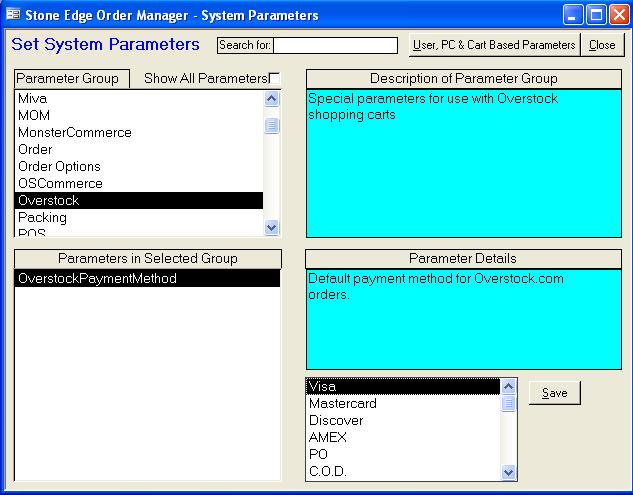The image size is (633, 495).
Task: Click the payment method scrollbar thumb
Action: pos(508,403)
